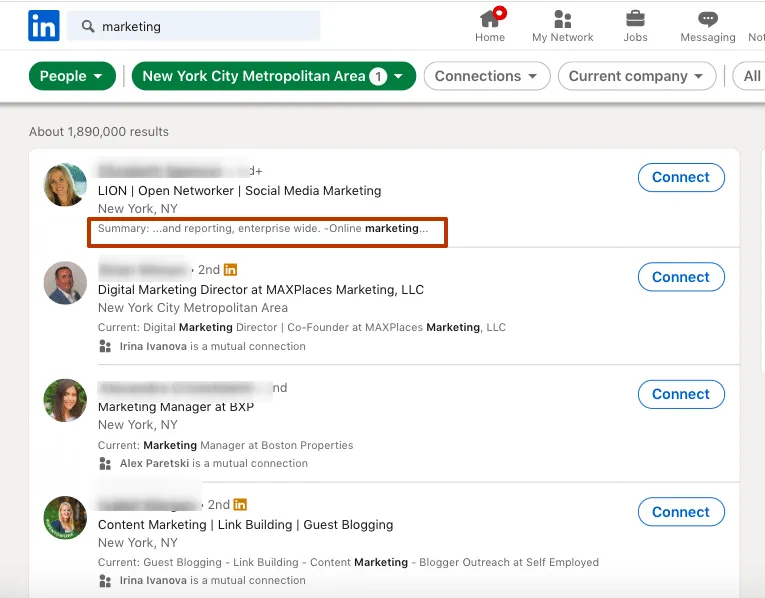The image size is (765, 598).
Task: Click 'Current: Digital Marketing Director | Co-Founder' snippet
Action: point(302,327)
